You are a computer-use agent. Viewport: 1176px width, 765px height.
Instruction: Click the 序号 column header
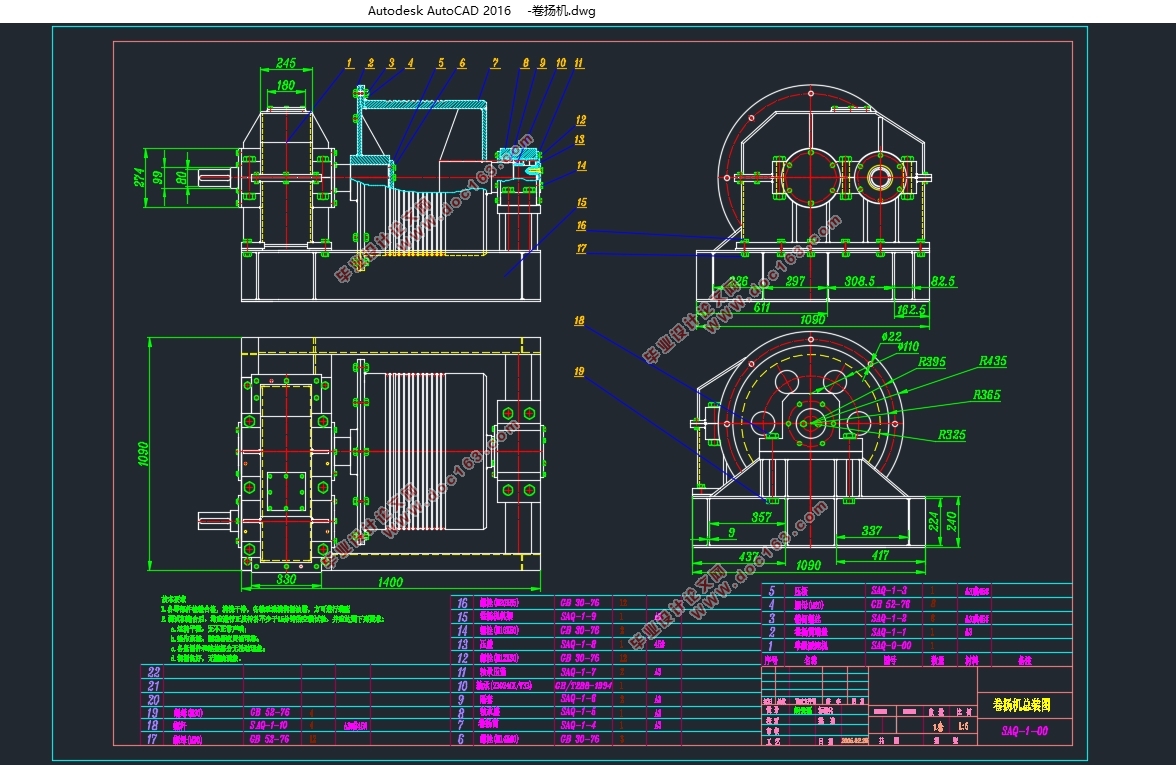pos(770,660)
